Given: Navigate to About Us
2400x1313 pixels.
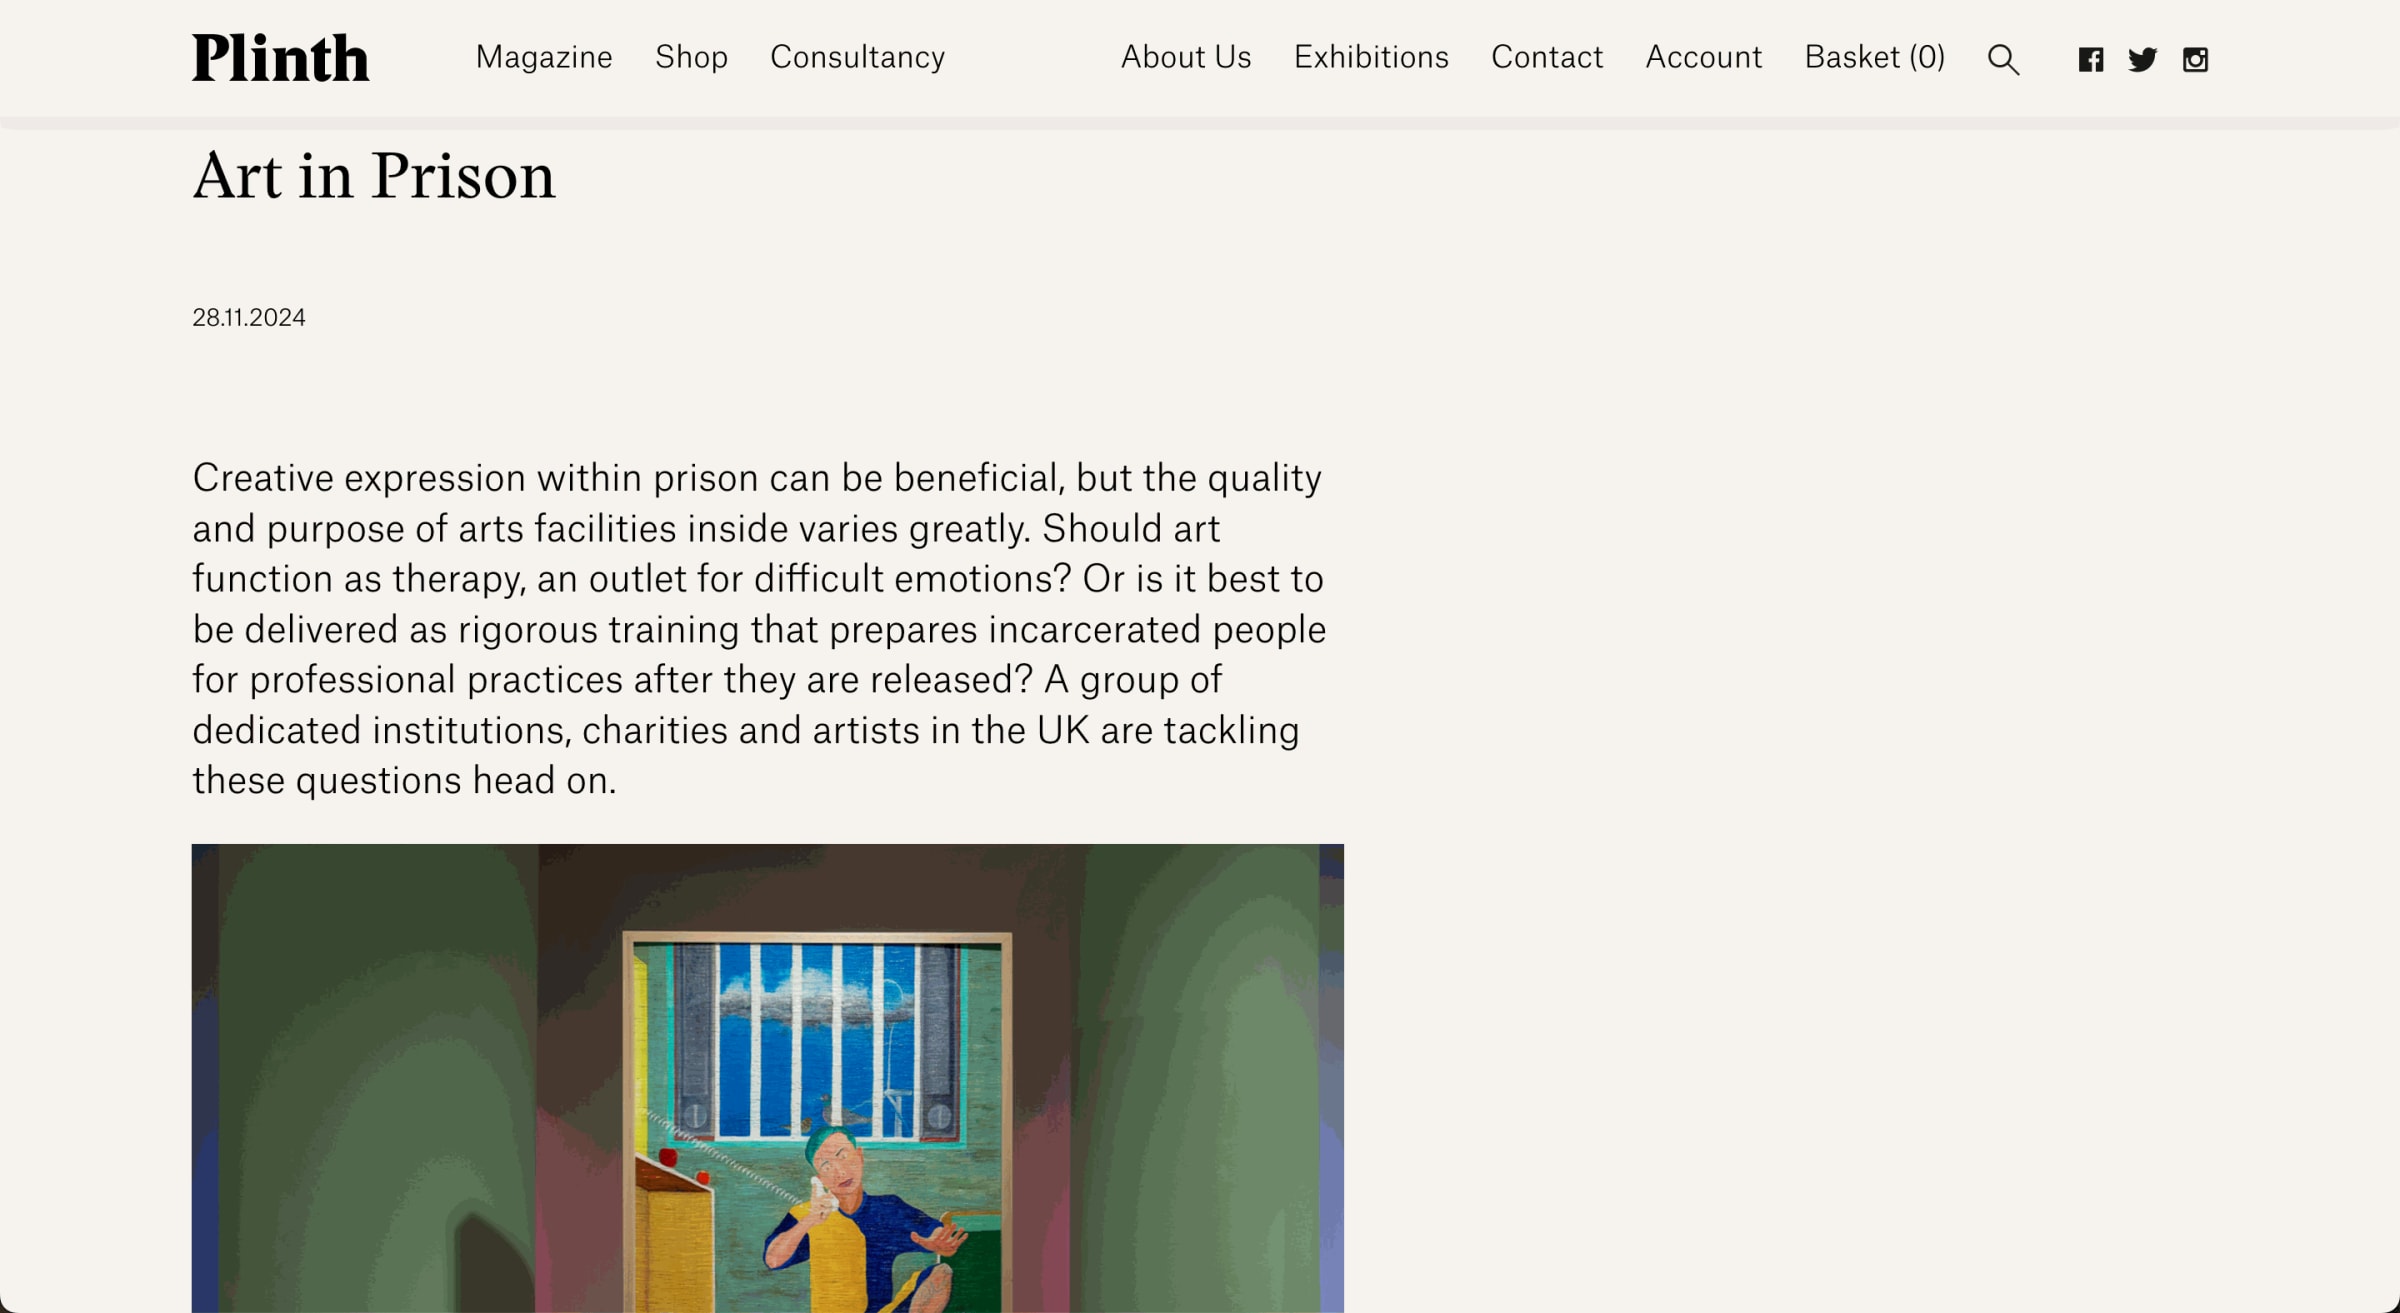Looking at the screenshot, I should (1186, 58).
